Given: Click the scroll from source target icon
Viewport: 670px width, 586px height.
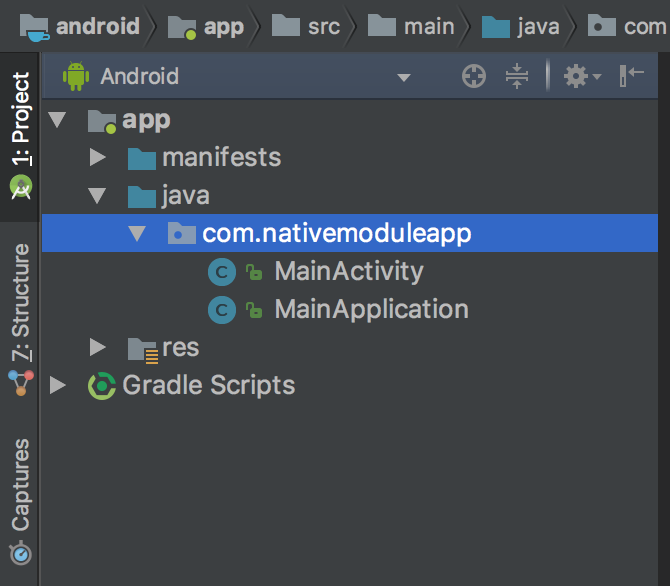Looking at the screenshot, I should (x=474, y=76).
